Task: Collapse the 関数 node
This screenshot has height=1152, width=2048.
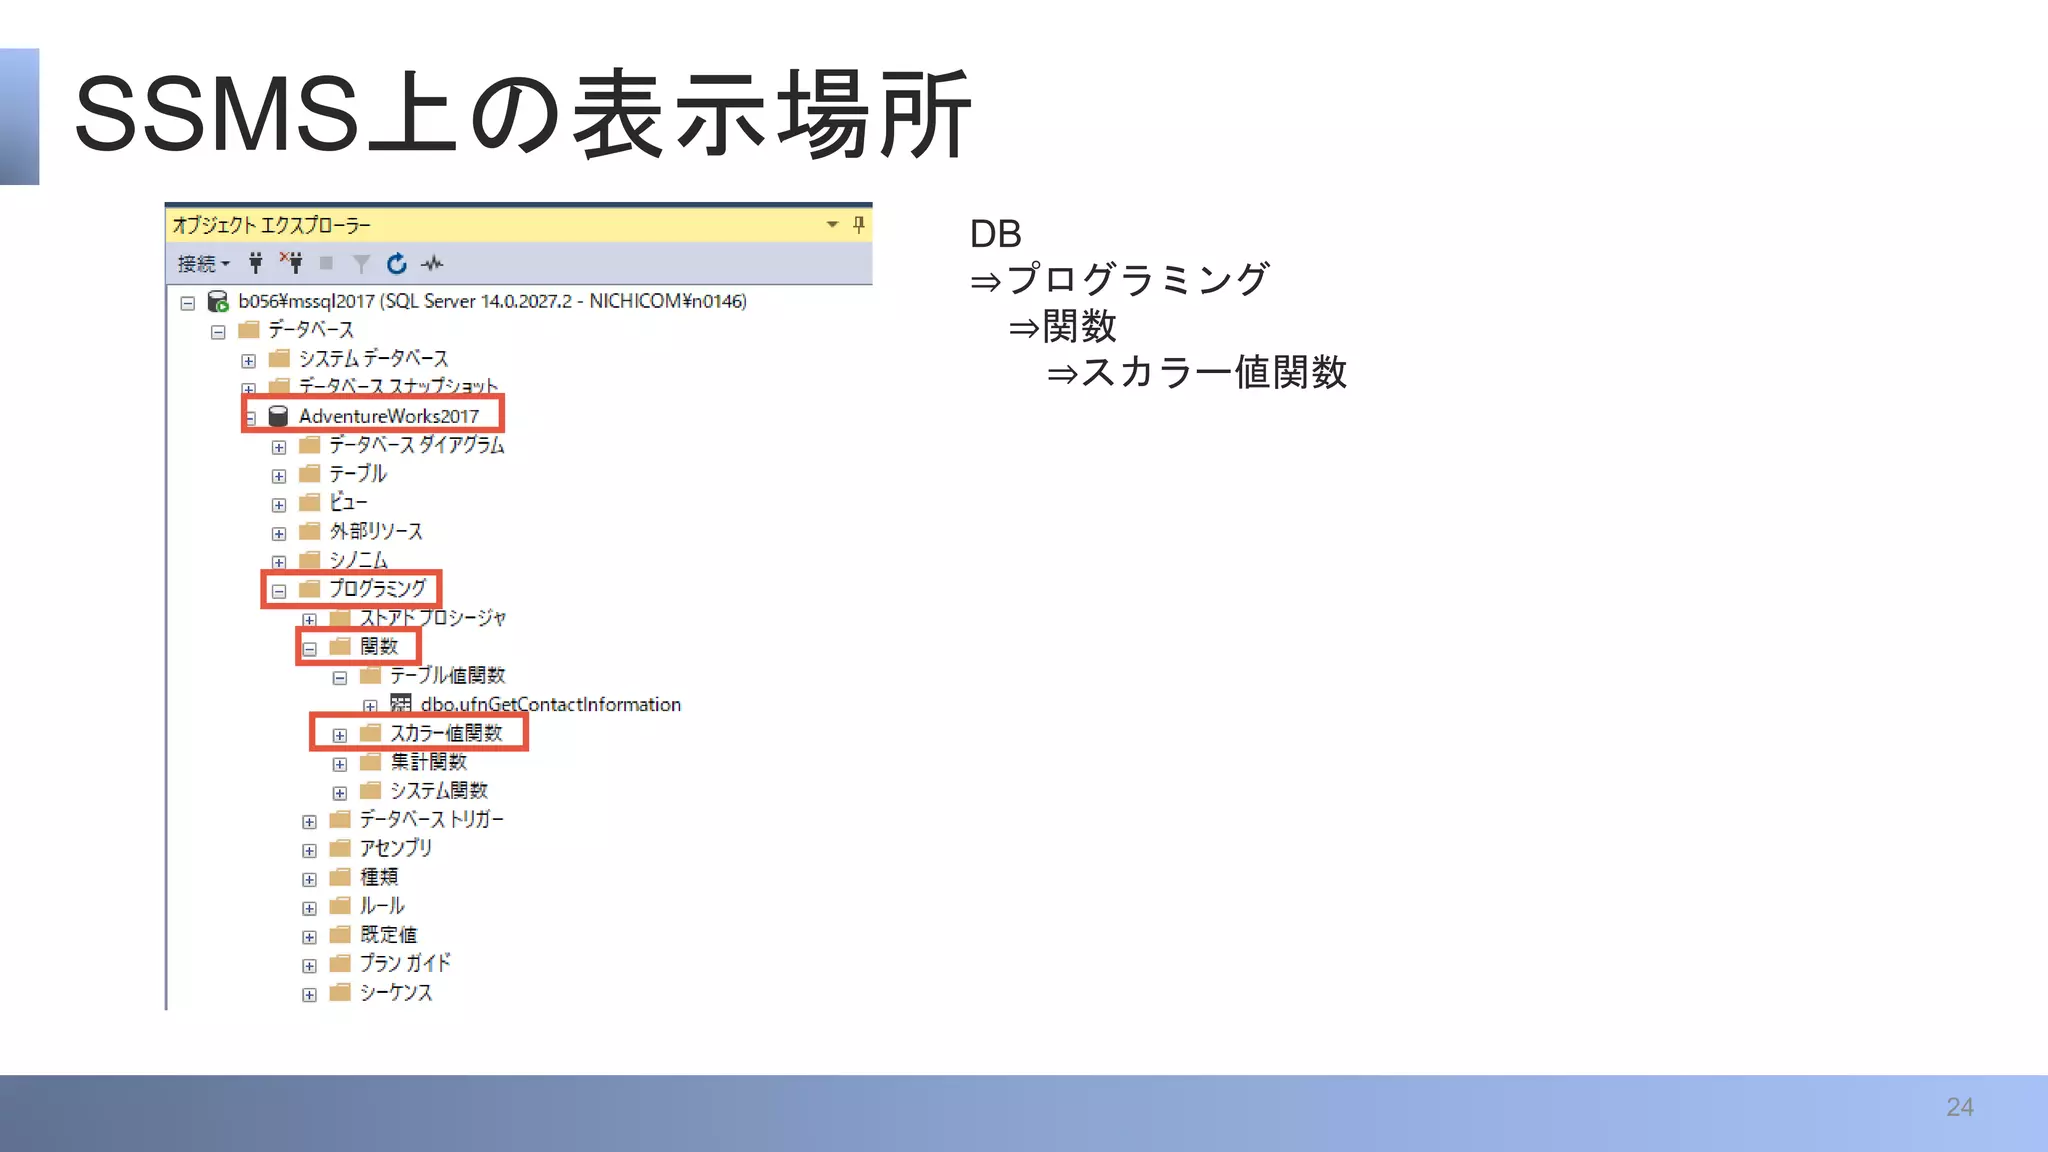Action: click(309, 649)
